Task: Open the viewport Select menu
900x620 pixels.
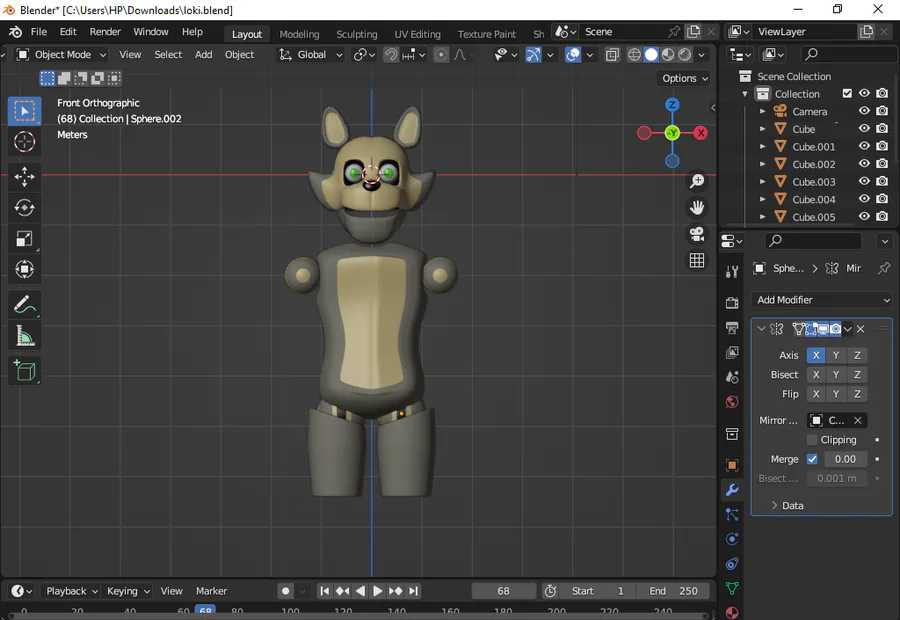Action: pyautogui.click(x=168, y=55)
